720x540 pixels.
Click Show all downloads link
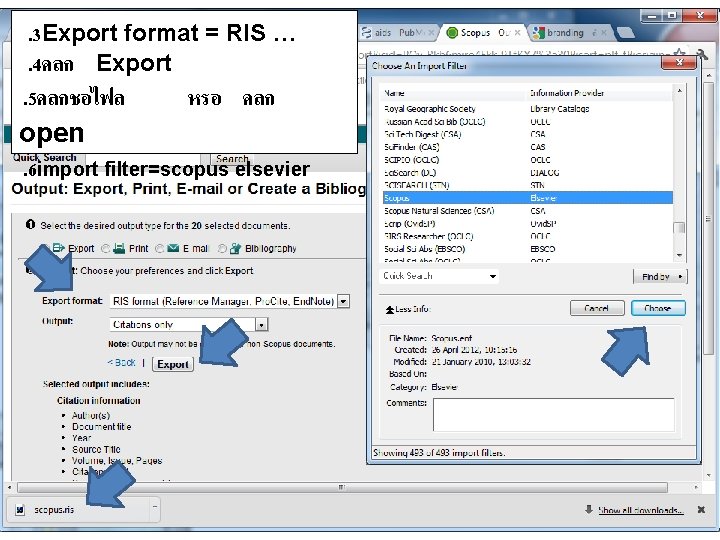(641, 510)
